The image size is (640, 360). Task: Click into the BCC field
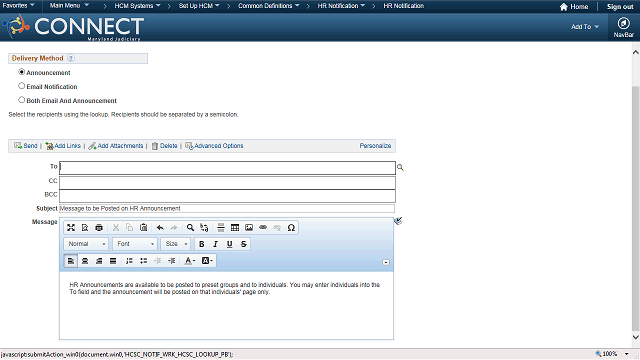pos(227,196)
